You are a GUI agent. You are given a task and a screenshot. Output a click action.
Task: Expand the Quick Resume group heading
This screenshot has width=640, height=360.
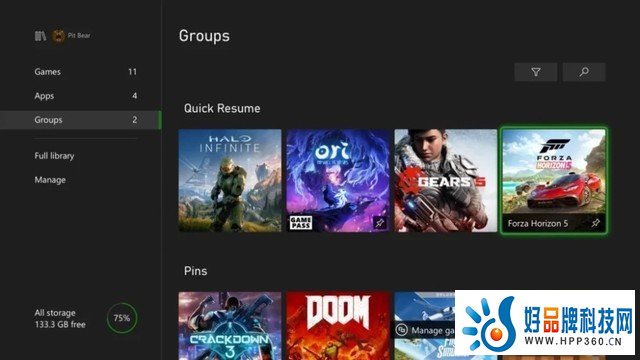(222, 109)
